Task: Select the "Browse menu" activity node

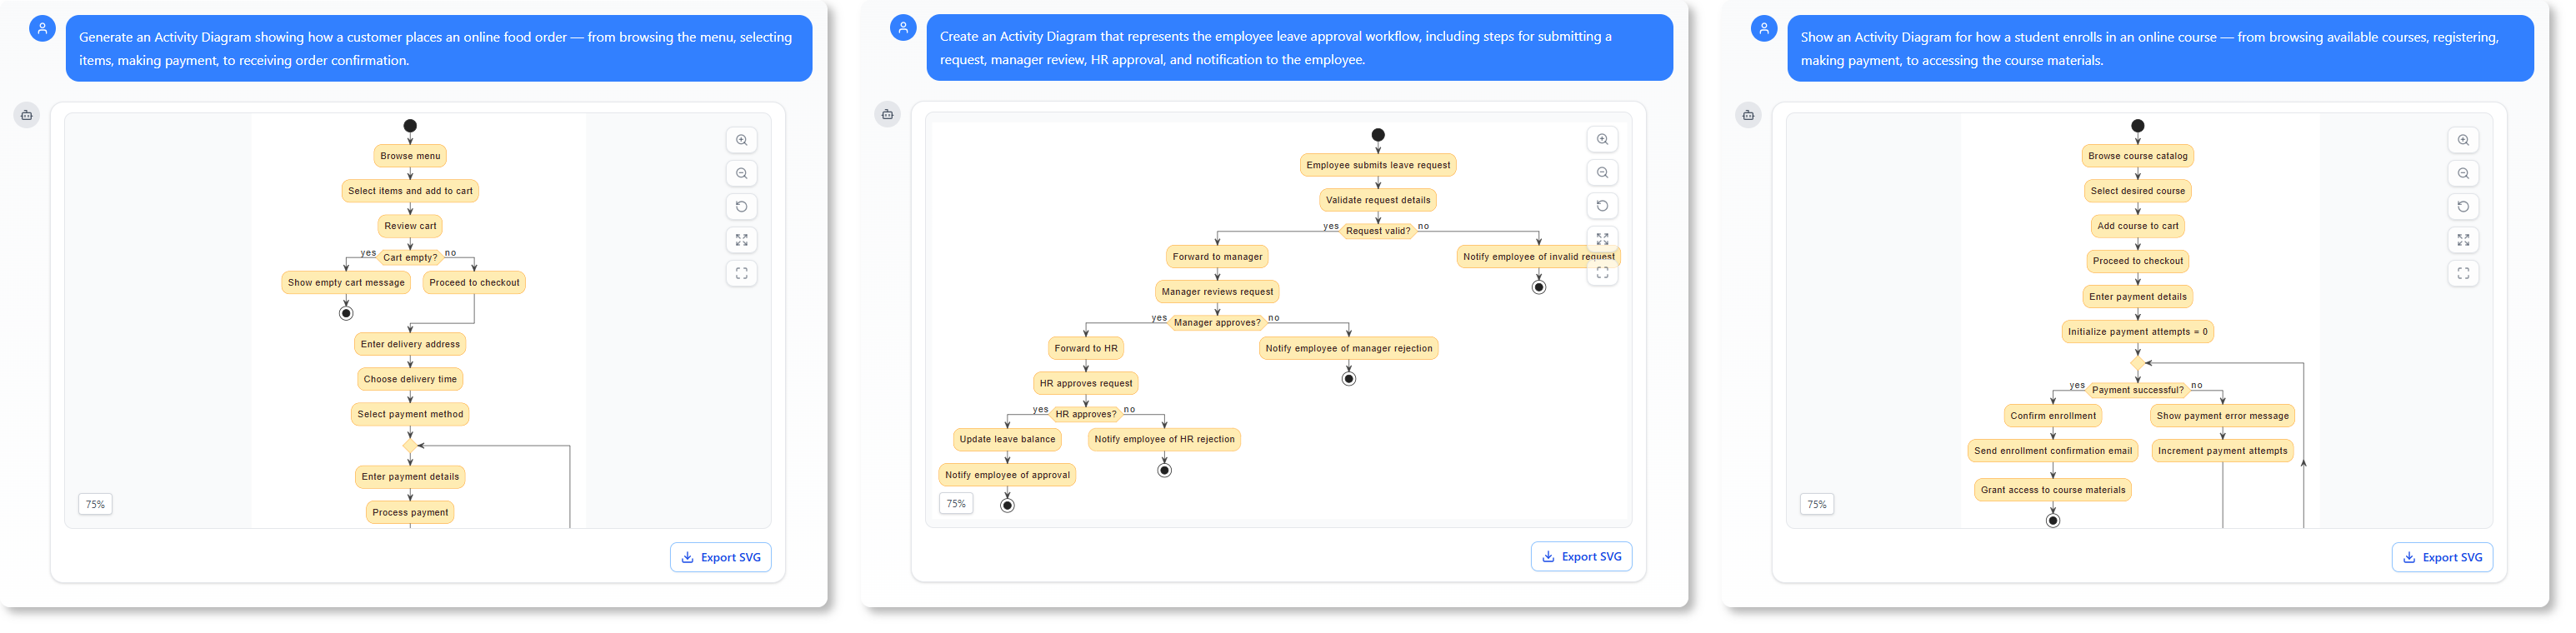Action: 410,156
